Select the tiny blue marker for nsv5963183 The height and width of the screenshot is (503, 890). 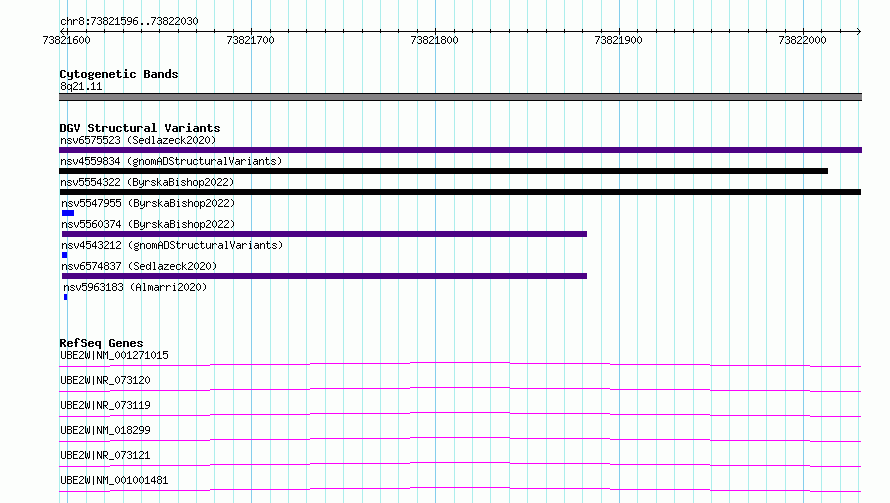coord(66,297)
